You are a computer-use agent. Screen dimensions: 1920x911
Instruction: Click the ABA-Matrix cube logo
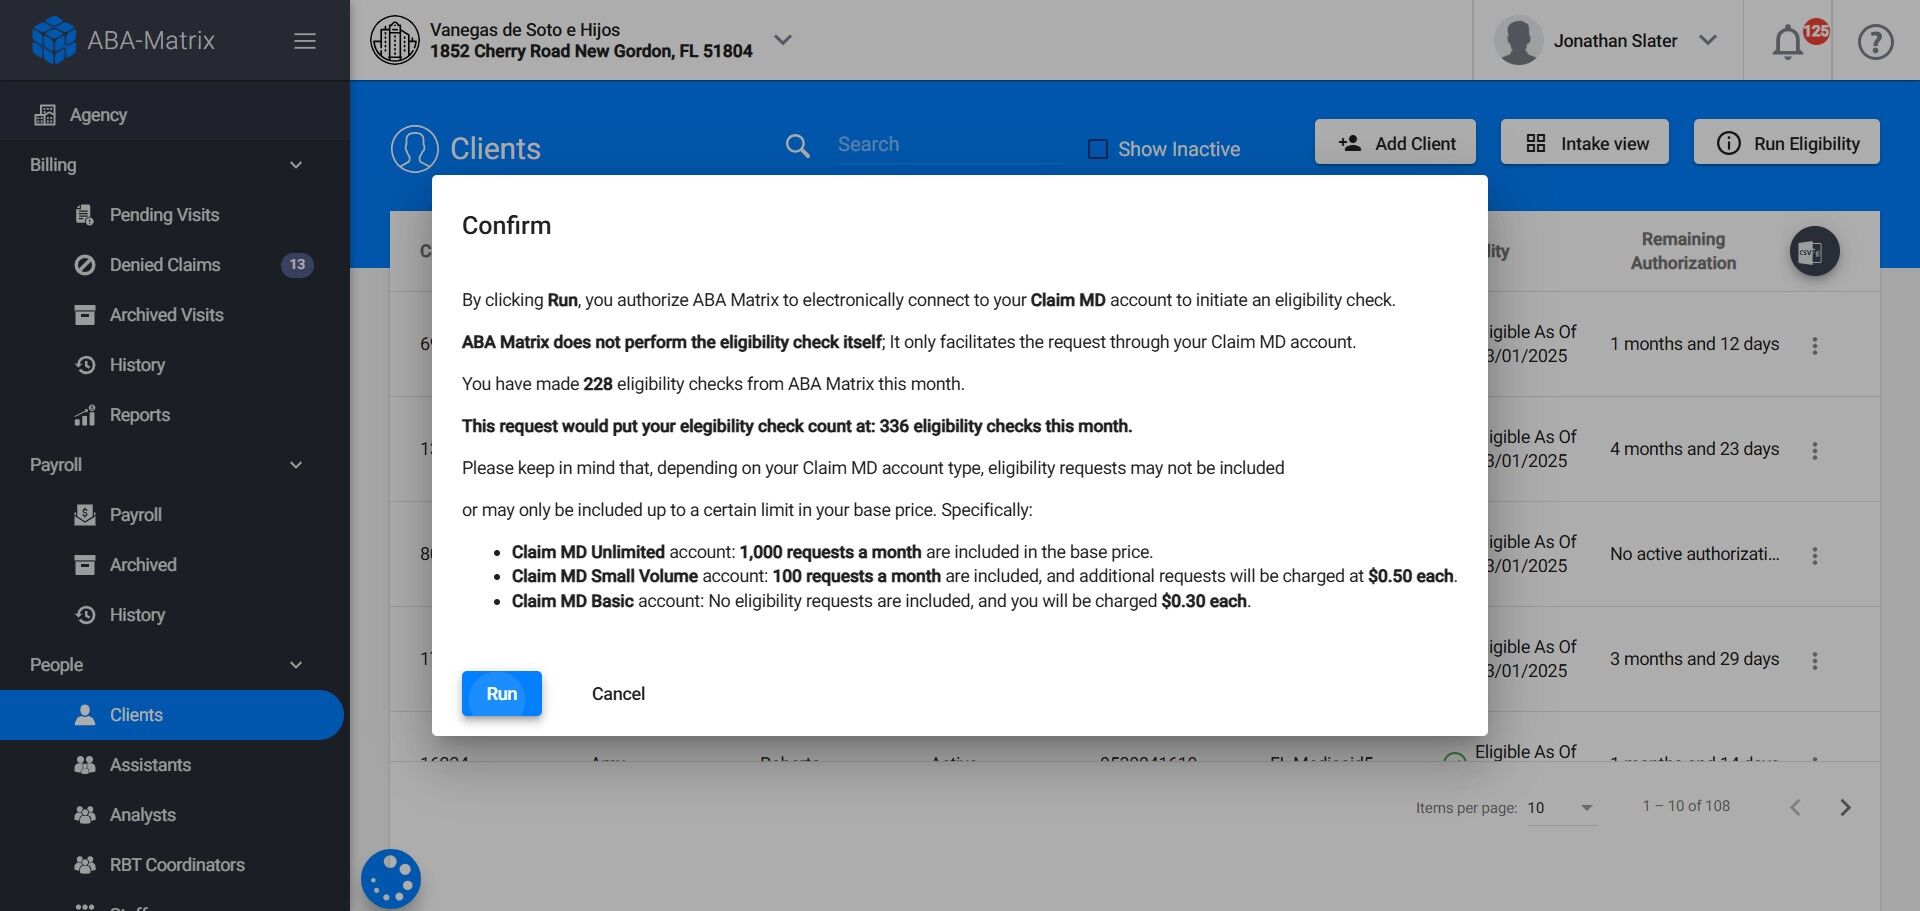click(54, 40)
